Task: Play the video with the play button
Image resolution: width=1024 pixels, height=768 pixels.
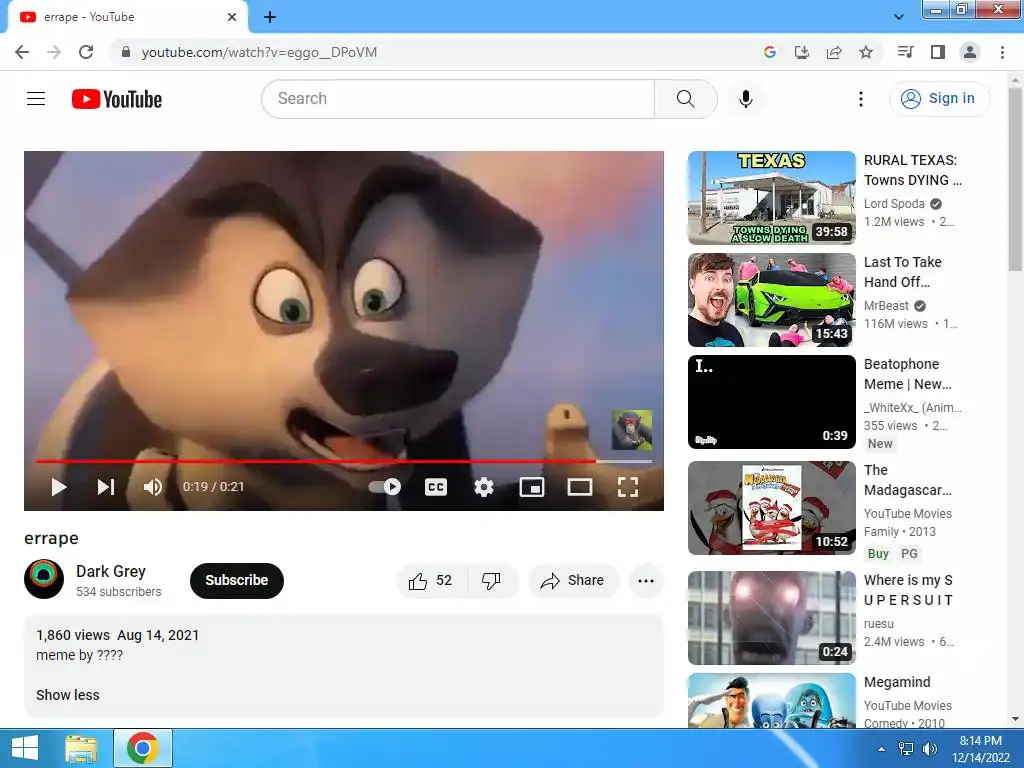Action: pyautogui.click(x=58, y=487)
